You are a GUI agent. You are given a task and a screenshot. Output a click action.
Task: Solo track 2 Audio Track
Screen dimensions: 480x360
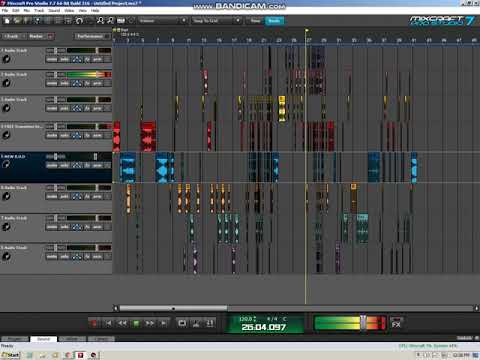pyautogui.click(x=64, y=83)
